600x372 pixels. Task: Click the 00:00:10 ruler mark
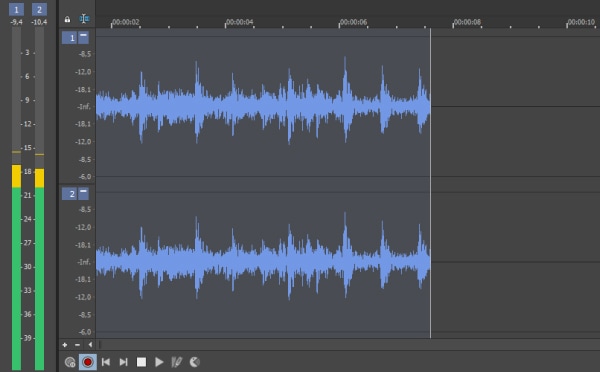(x=581, y=22)
